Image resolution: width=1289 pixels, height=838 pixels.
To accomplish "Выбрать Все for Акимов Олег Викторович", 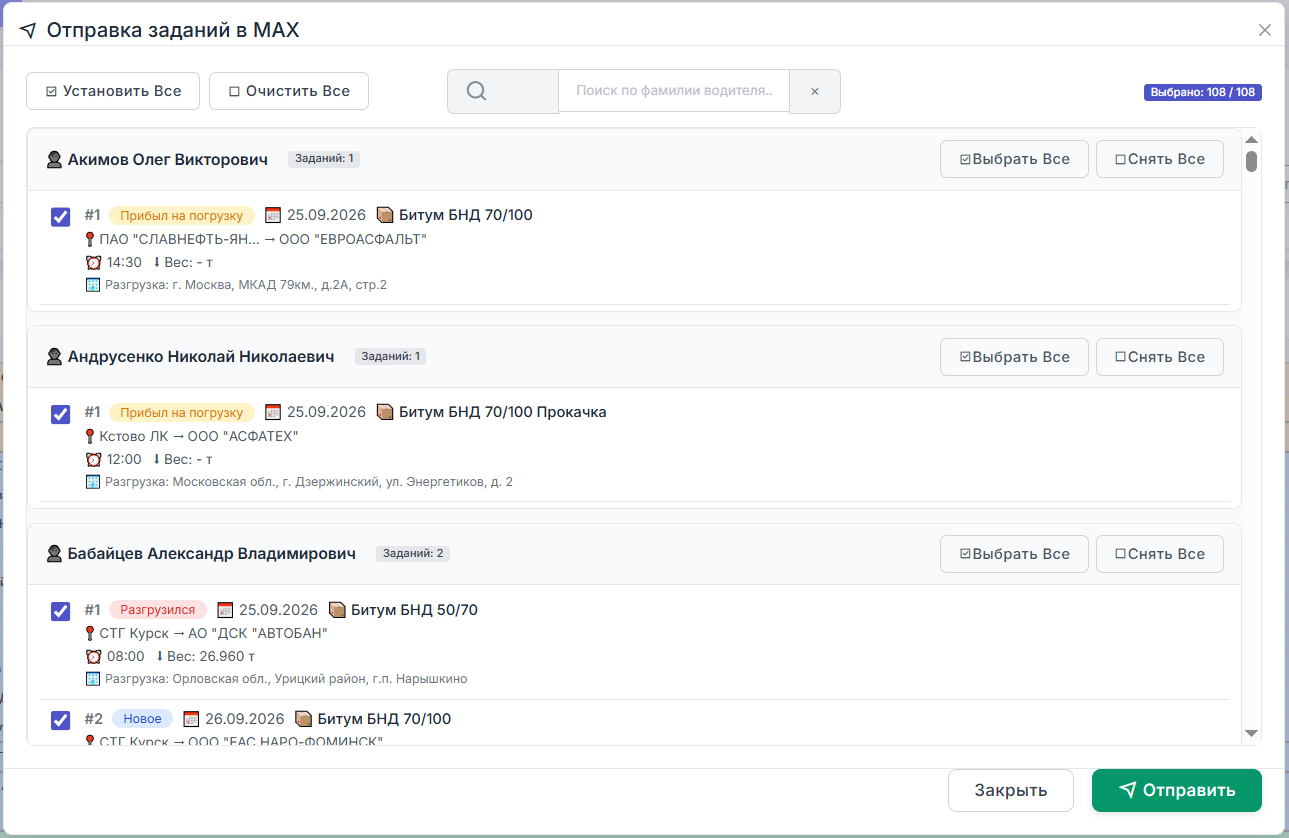I will click(1014, 159).
